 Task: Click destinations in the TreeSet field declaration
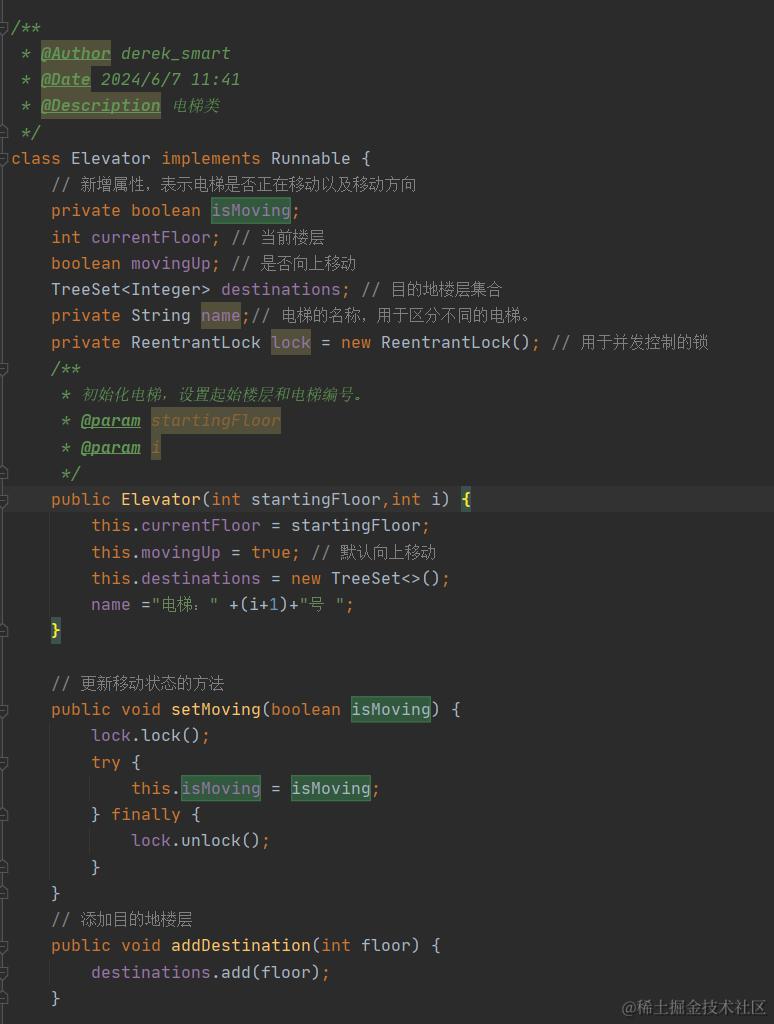[x=281, y=289]
